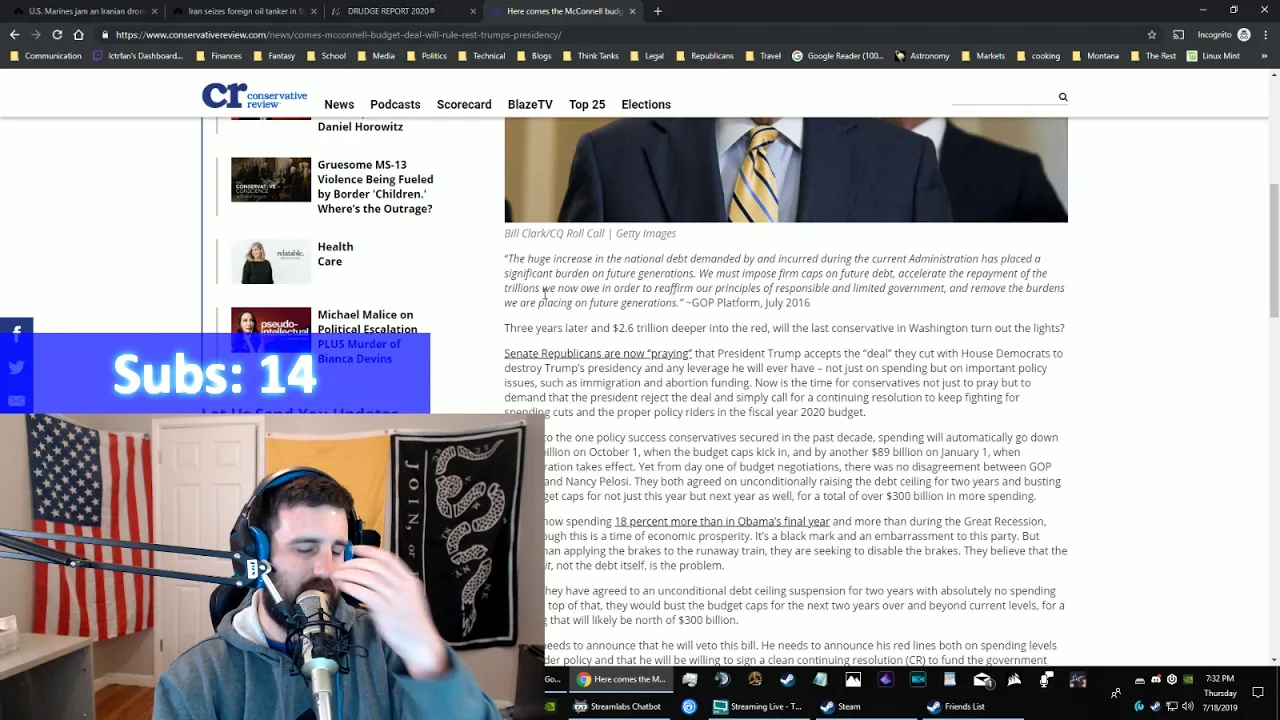Open the Corsair sails icon in taskbar
The image size is (1280, 720).
[1014, 680]
